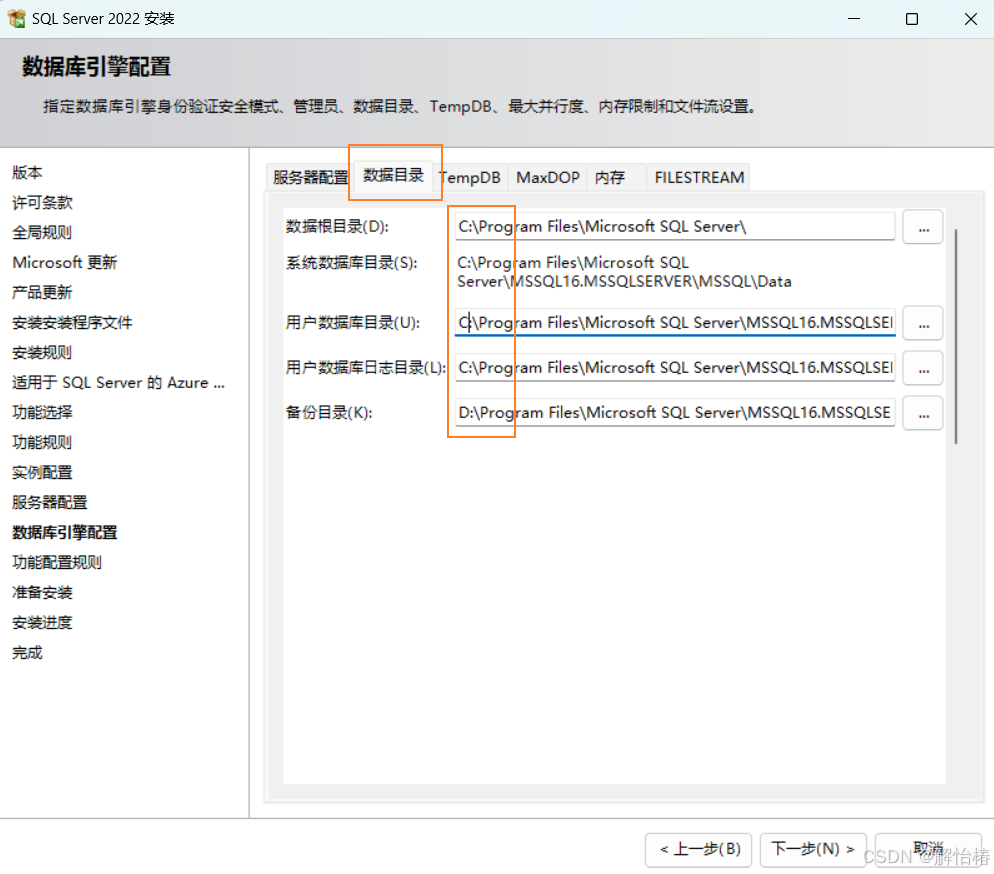Click the 准备安装 step in sidebar
This screenshot has height=874, width=994.
[42, 593]
